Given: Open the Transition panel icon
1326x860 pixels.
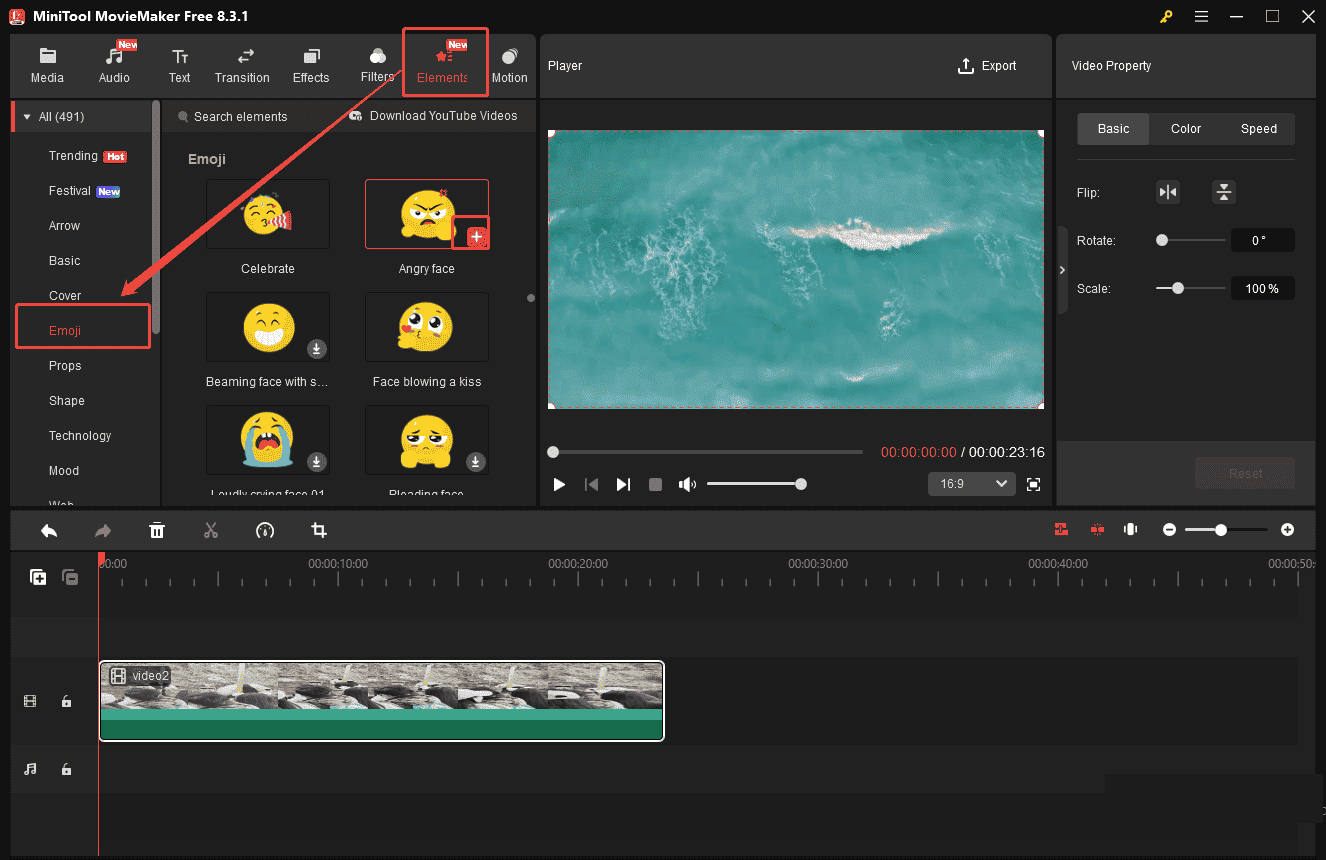Looking at the screenshot, I should click(242, 64).
